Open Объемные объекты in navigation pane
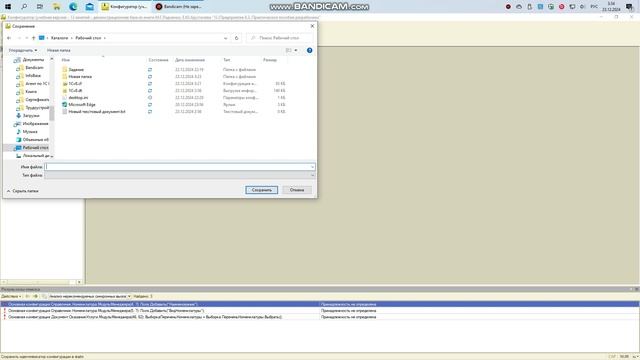640x360 pixels. (35, 140)
